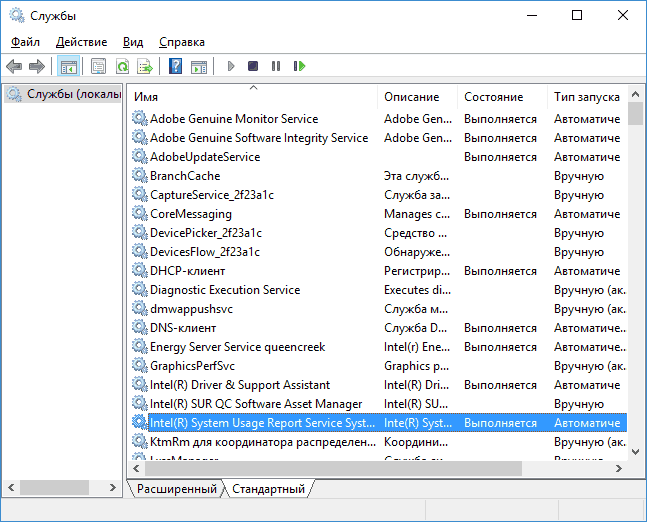Open Help via the question mark icon
Screen dimensions: 647x522
175,66
